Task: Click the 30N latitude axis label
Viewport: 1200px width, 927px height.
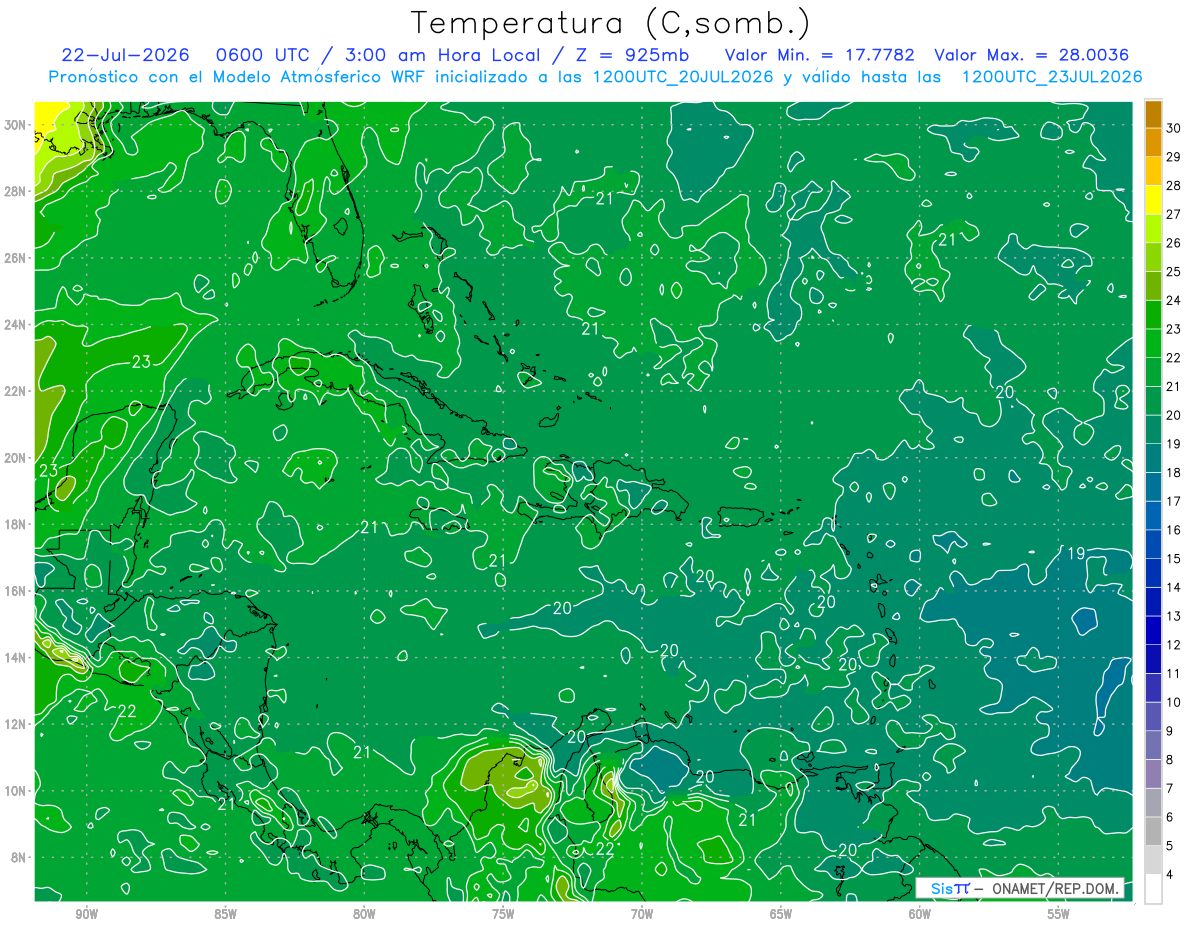Action: (x=17, y=125)
